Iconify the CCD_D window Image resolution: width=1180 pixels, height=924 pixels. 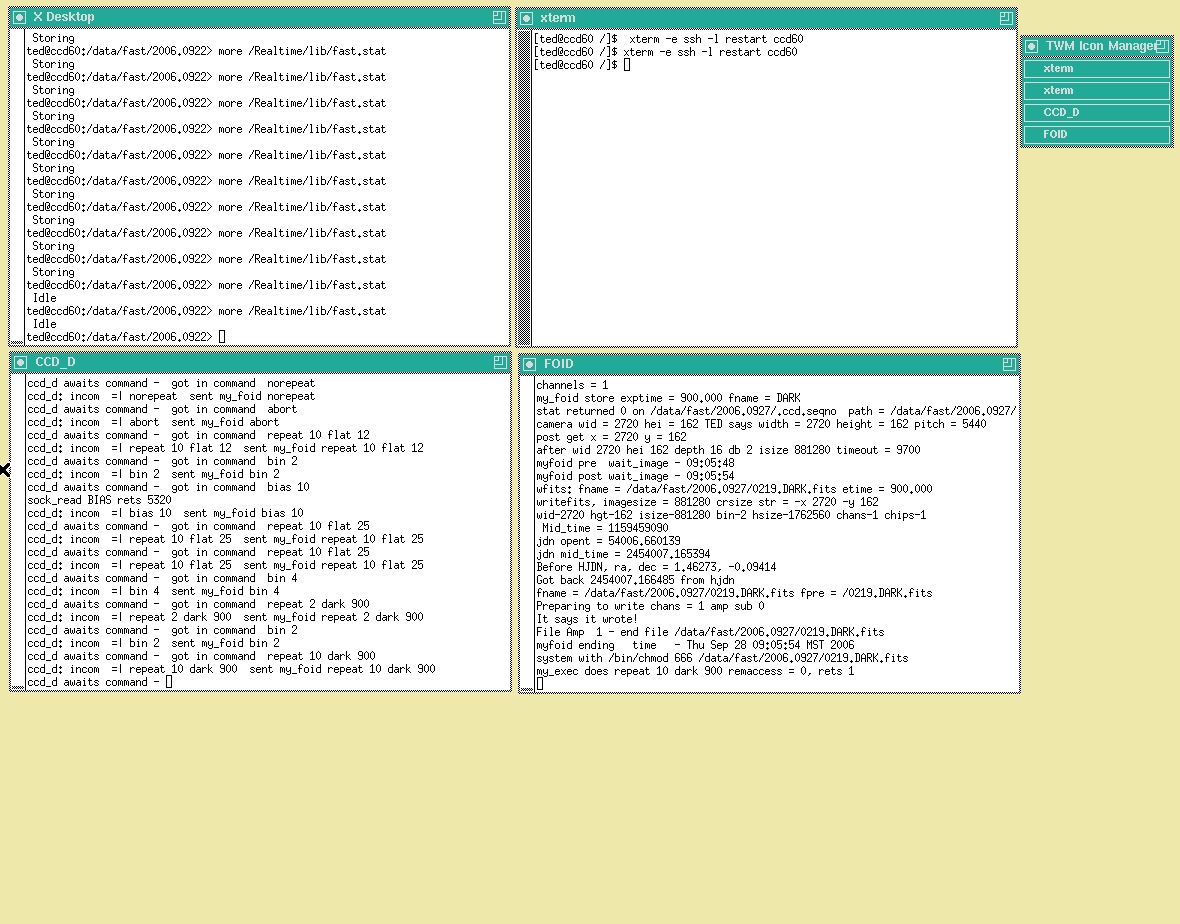coord(19,362)
